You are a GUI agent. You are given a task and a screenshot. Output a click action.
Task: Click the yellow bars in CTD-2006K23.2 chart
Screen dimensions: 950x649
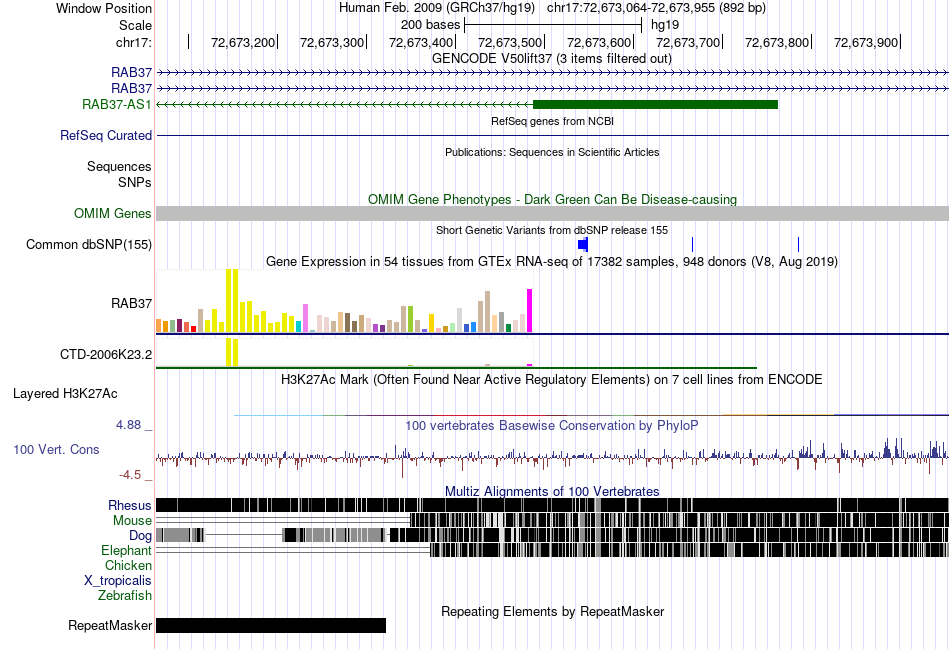pos(232,352)
